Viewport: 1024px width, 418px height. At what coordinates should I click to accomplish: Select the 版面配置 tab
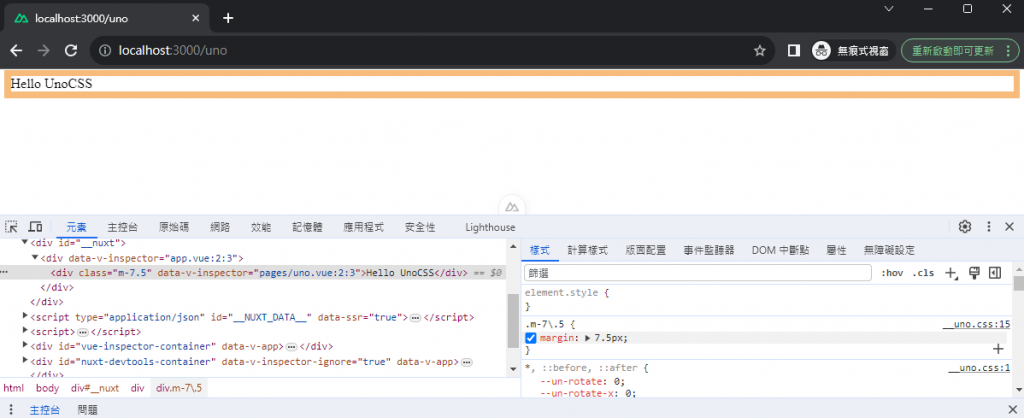(x=645, y=250)
